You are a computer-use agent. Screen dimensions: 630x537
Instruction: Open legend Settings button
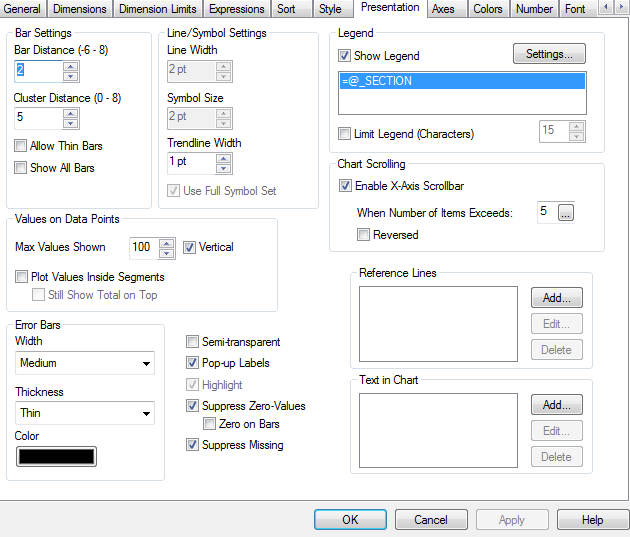pos(549,54)
